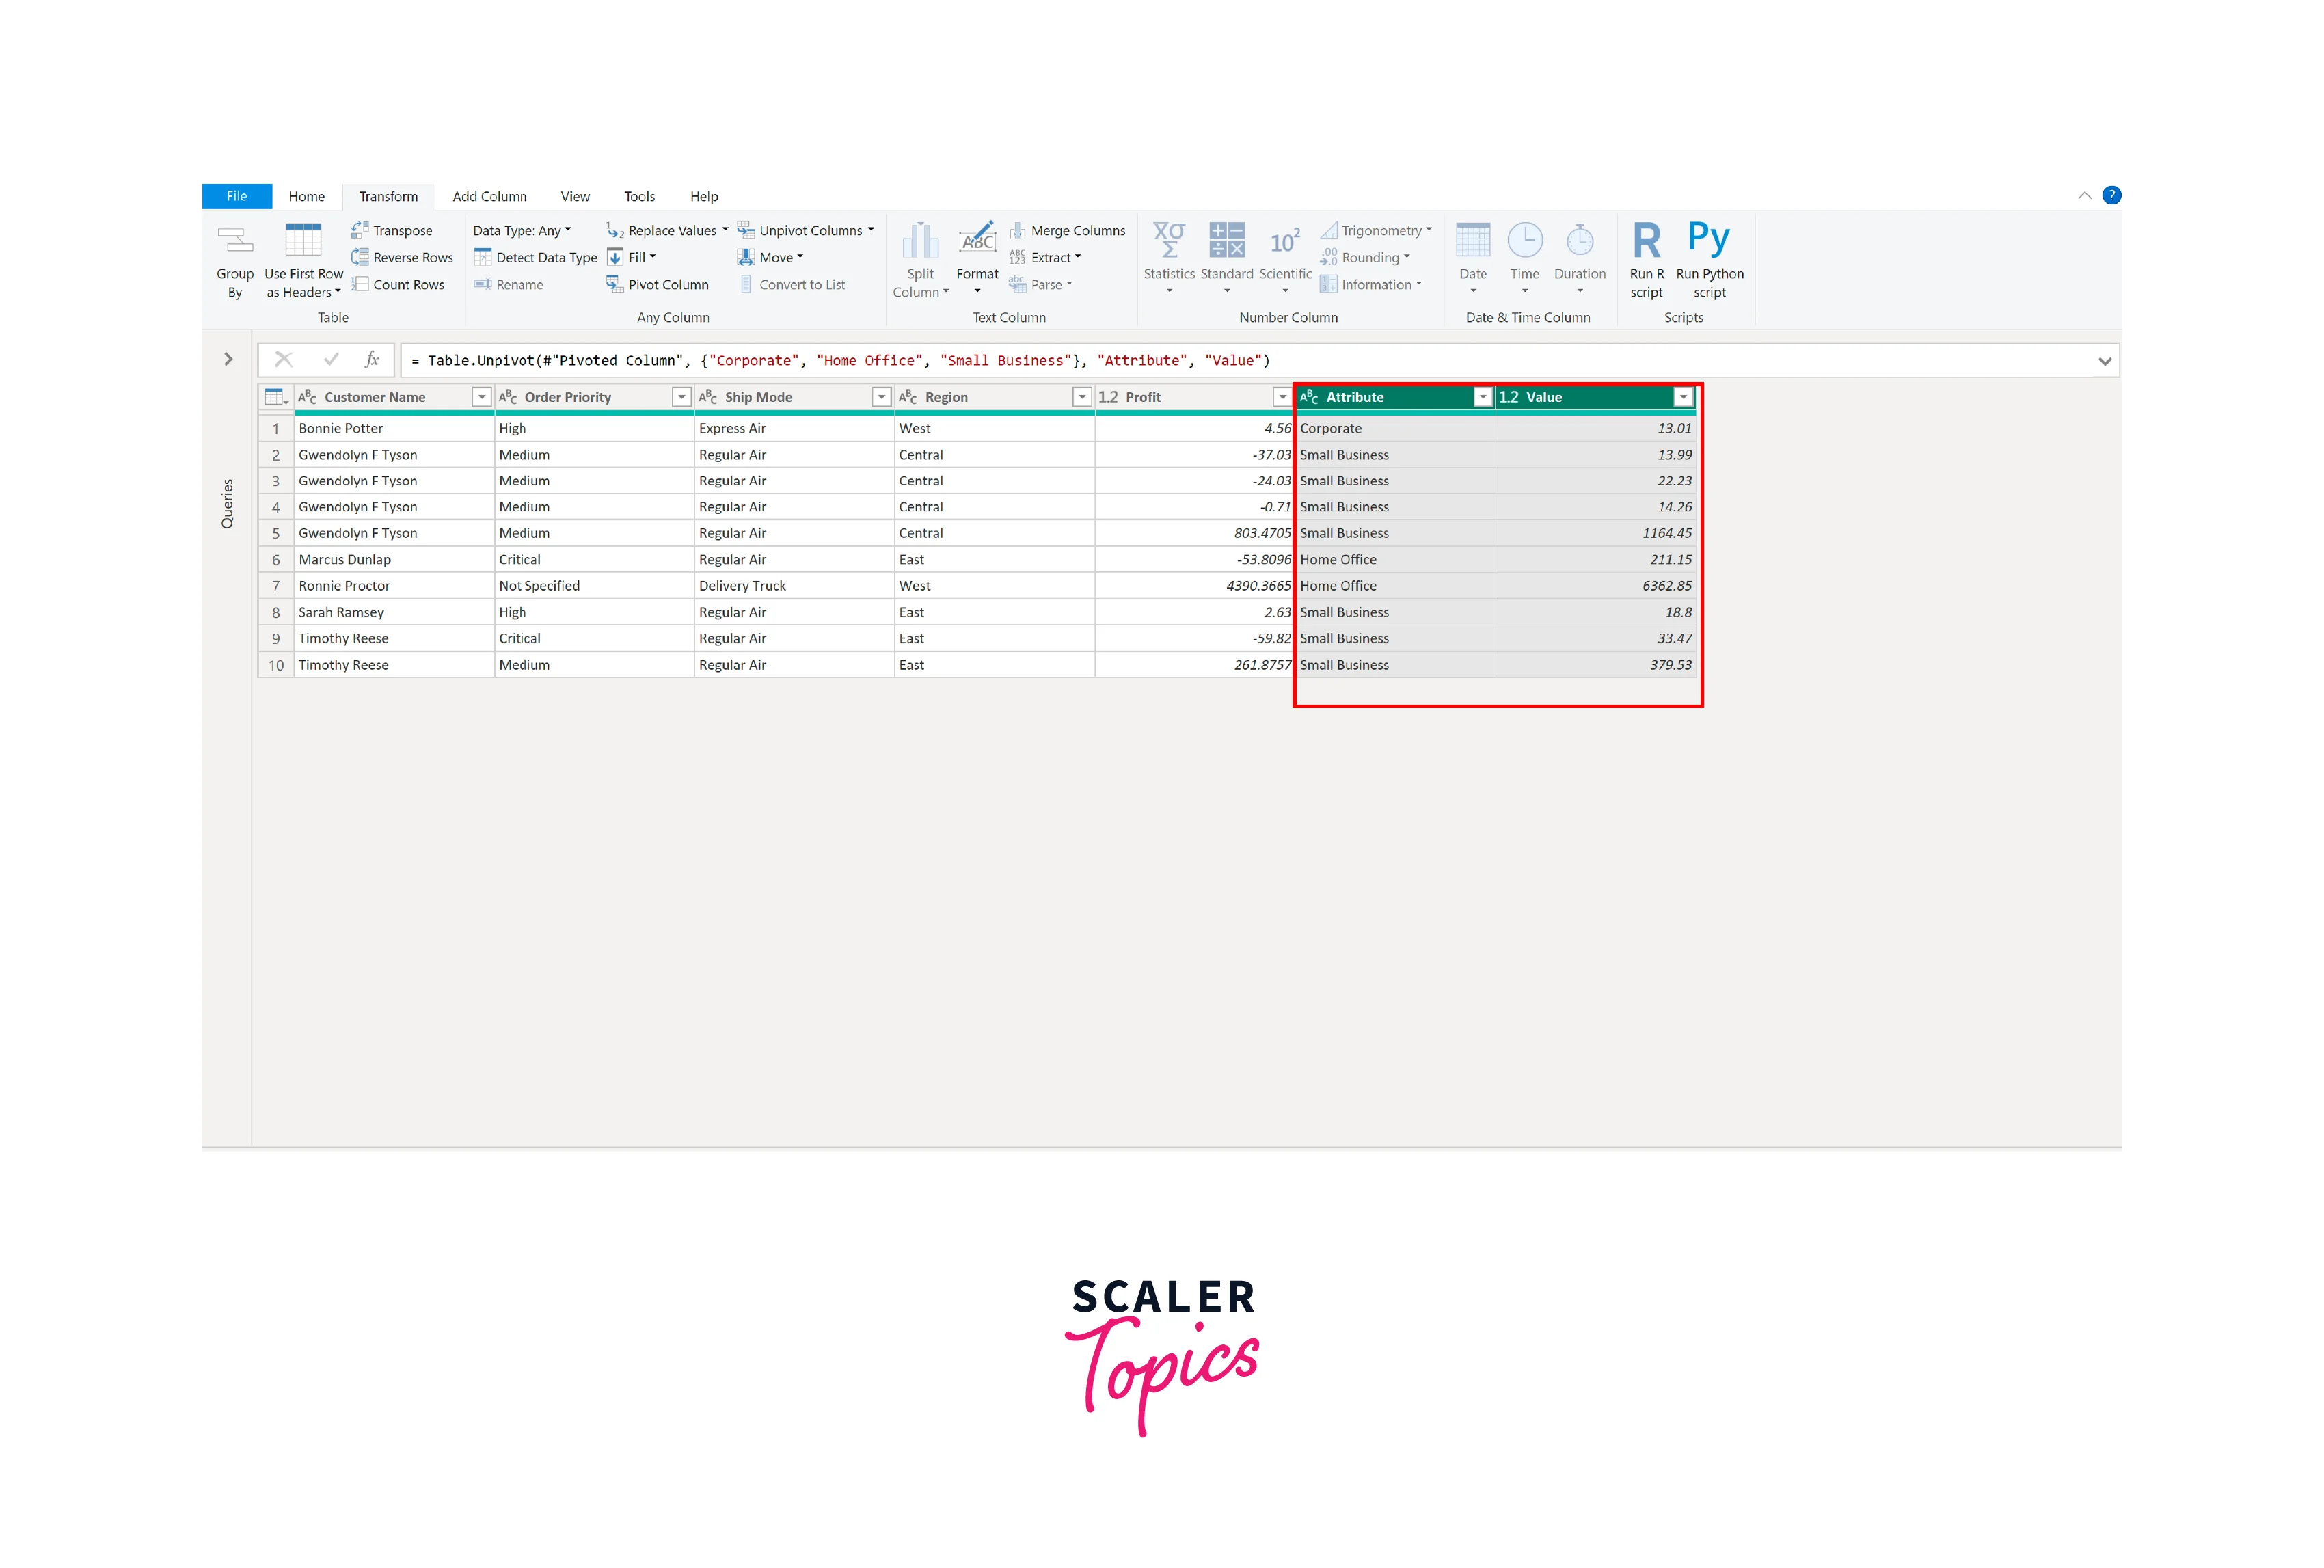The width and height of the screenshot is (2324, 1568).
Task: Switch to the Home tab
Action: (x=306, y=196)
